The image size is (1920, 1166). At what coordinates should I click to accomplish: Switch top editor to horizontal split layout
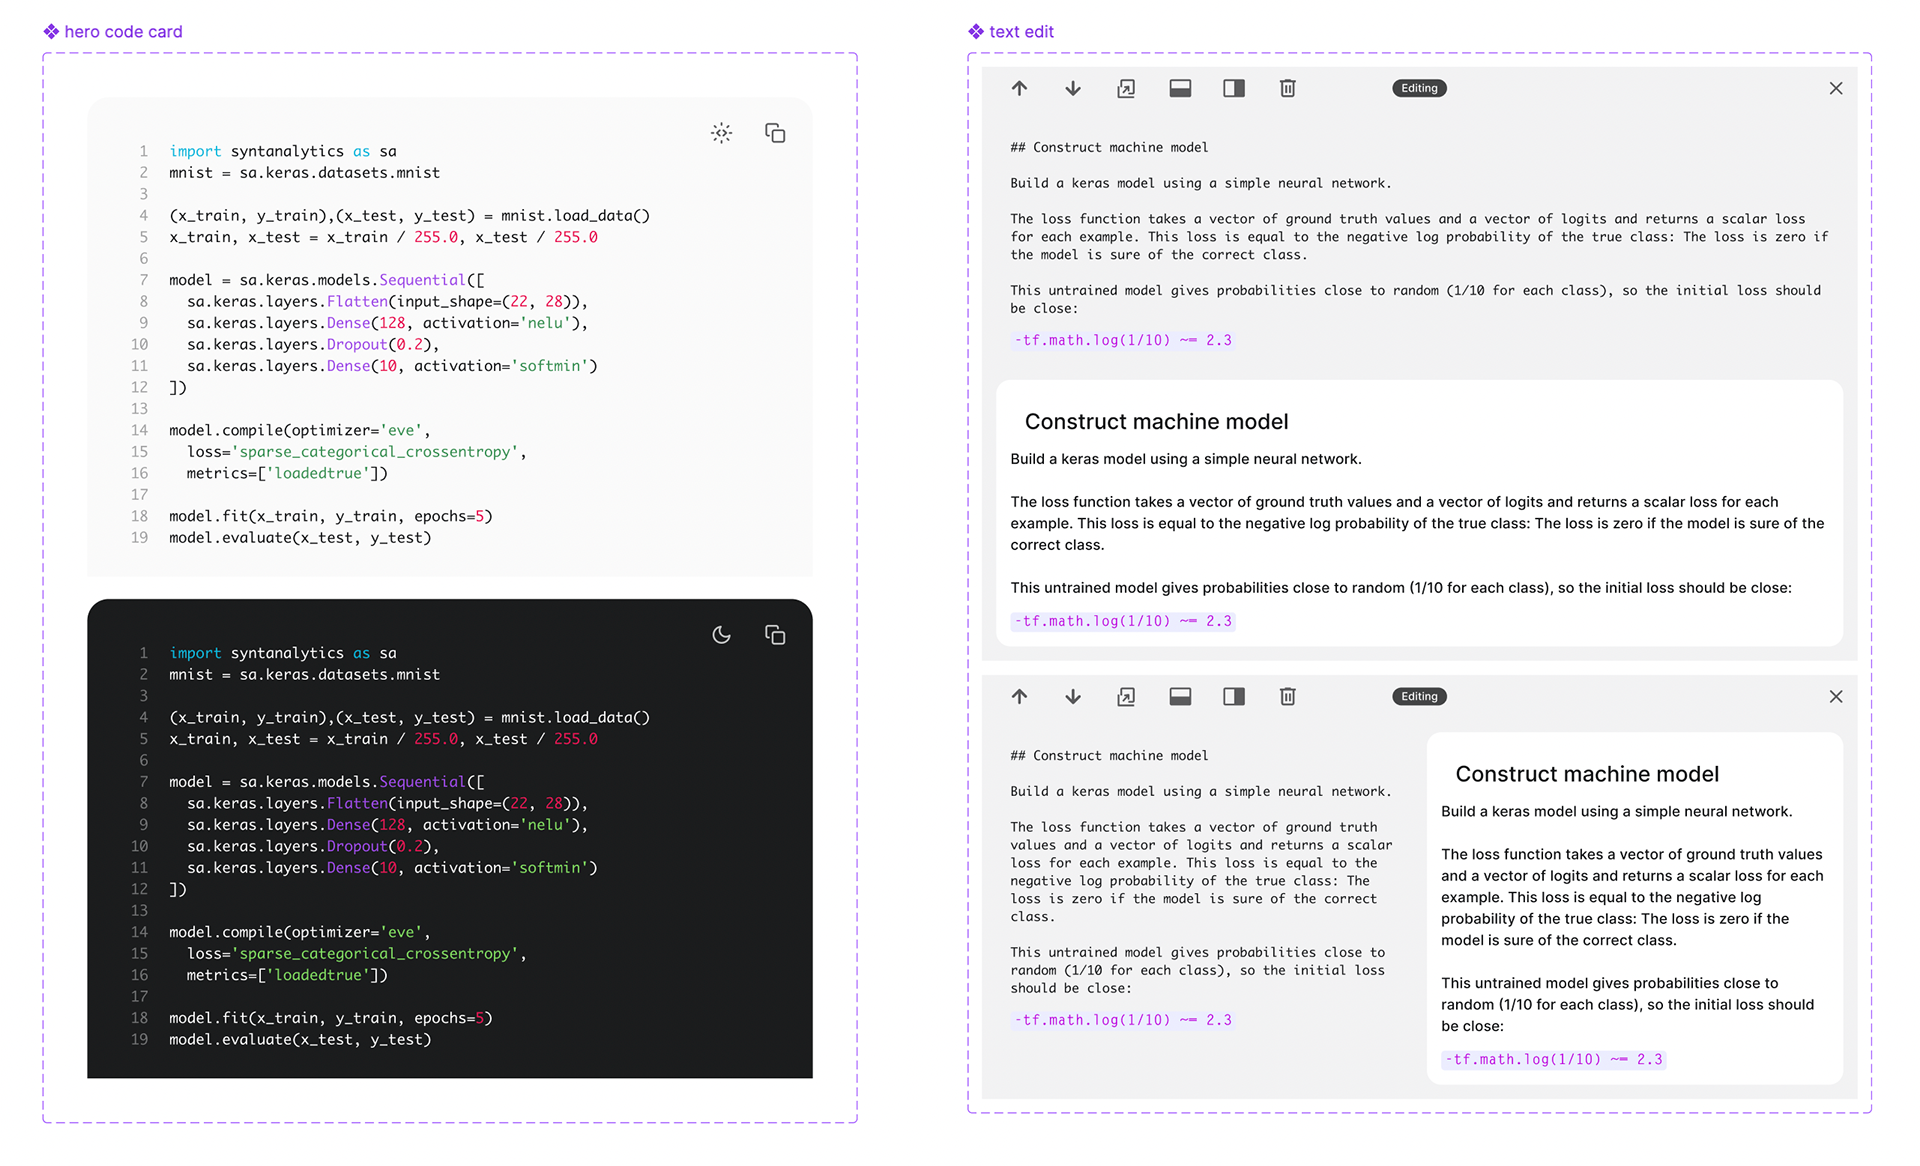(1180, 88)
